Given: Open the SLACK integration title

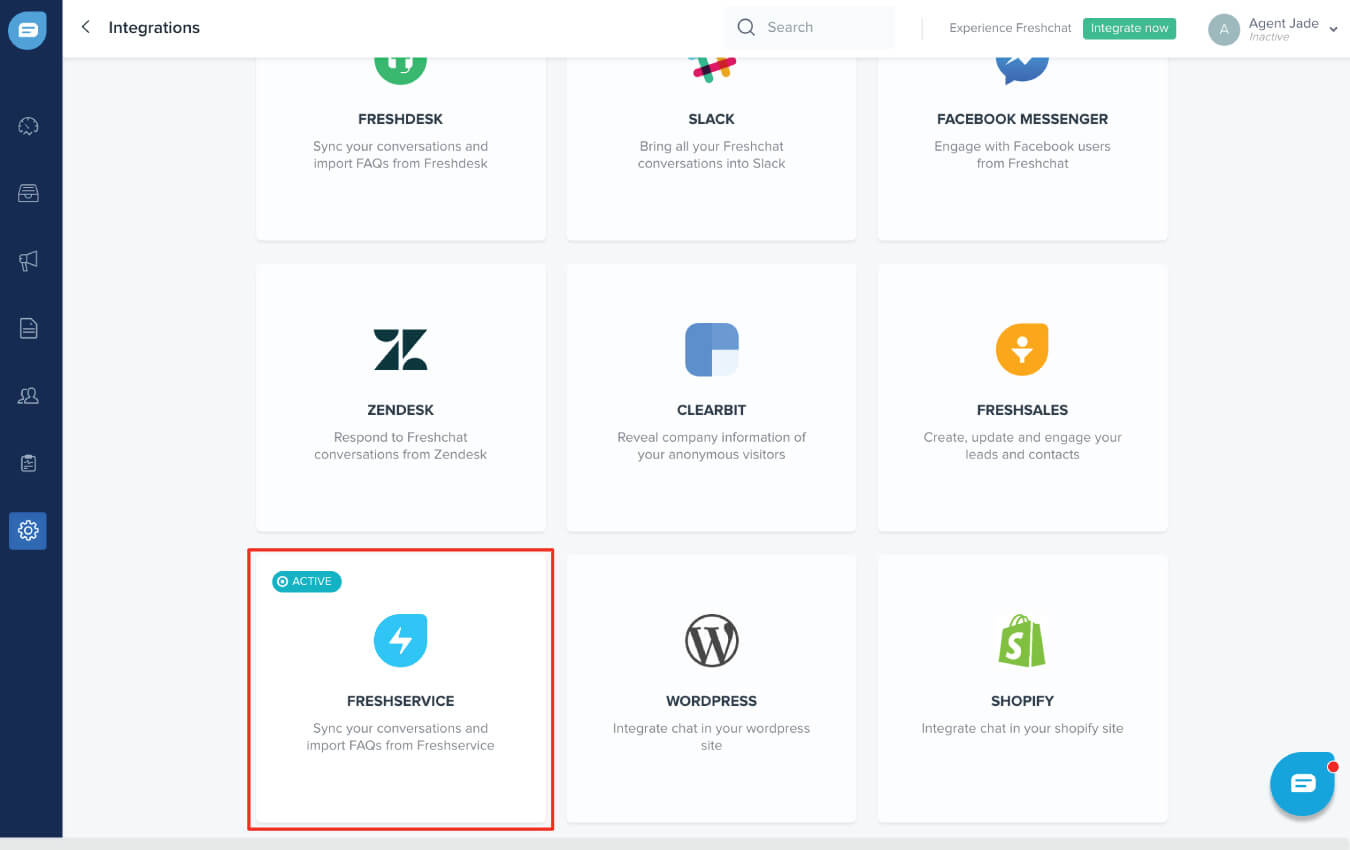Looking at the screenshot, I should point(712,119).
